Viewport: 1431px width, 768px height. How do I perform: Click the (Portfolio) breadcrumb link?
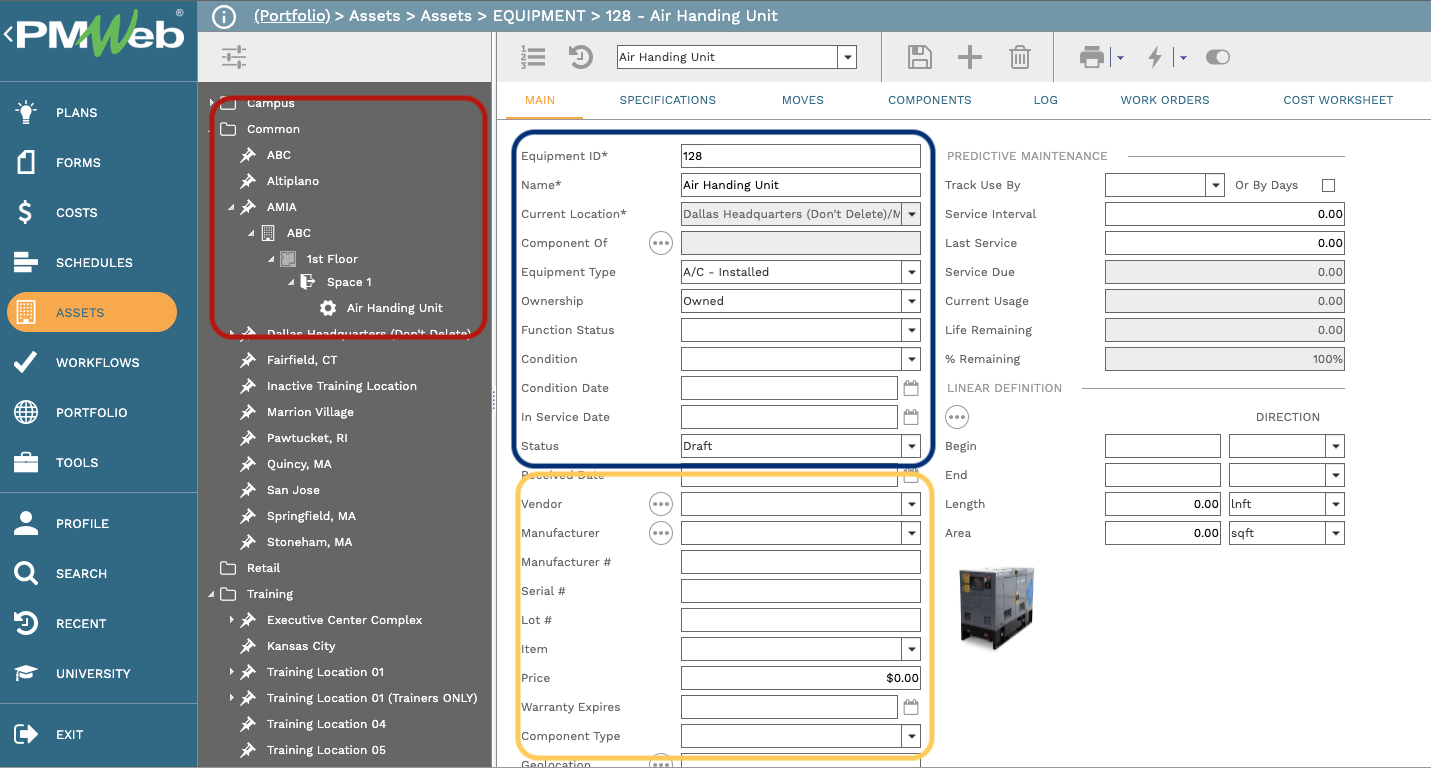292,16
